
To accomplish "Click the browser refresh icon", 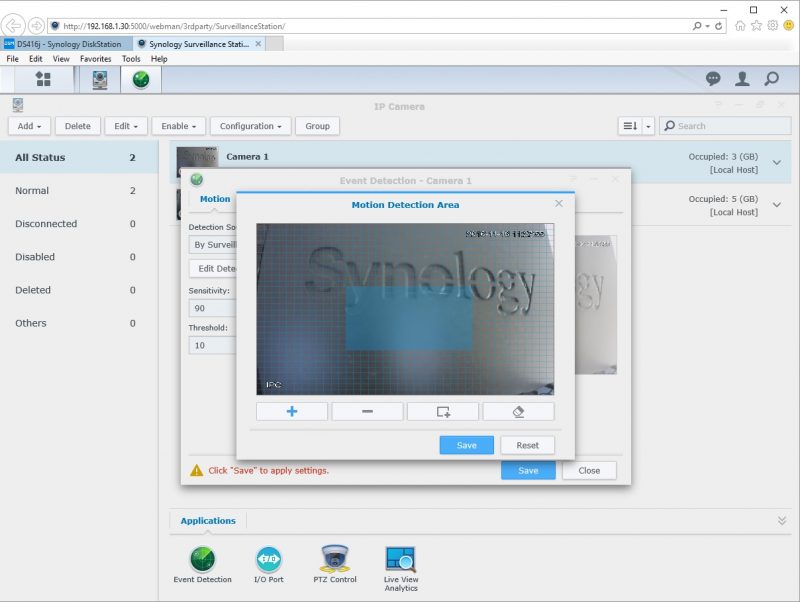I will coord(719,26).
